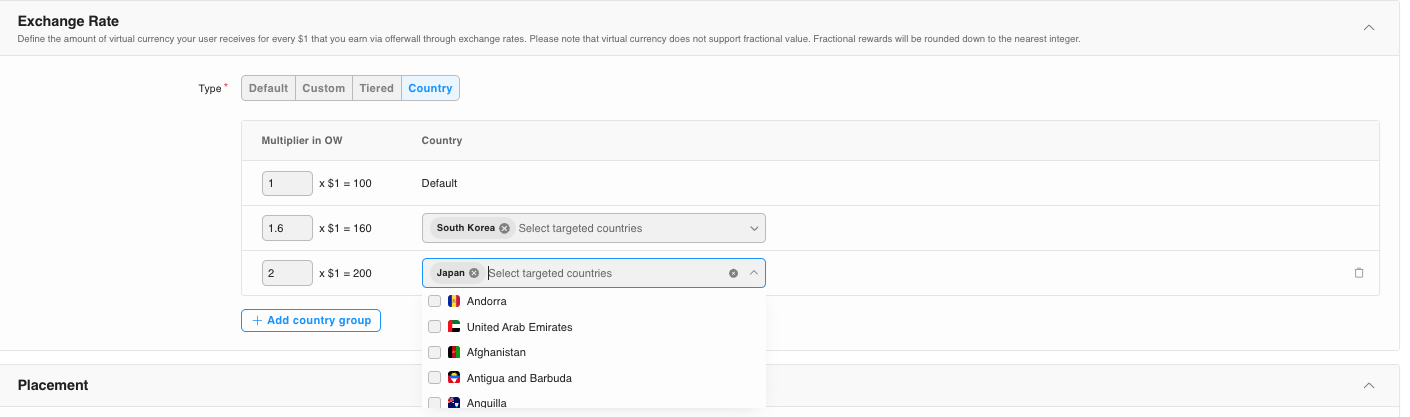Open the South Korea country dropdown

754,228
